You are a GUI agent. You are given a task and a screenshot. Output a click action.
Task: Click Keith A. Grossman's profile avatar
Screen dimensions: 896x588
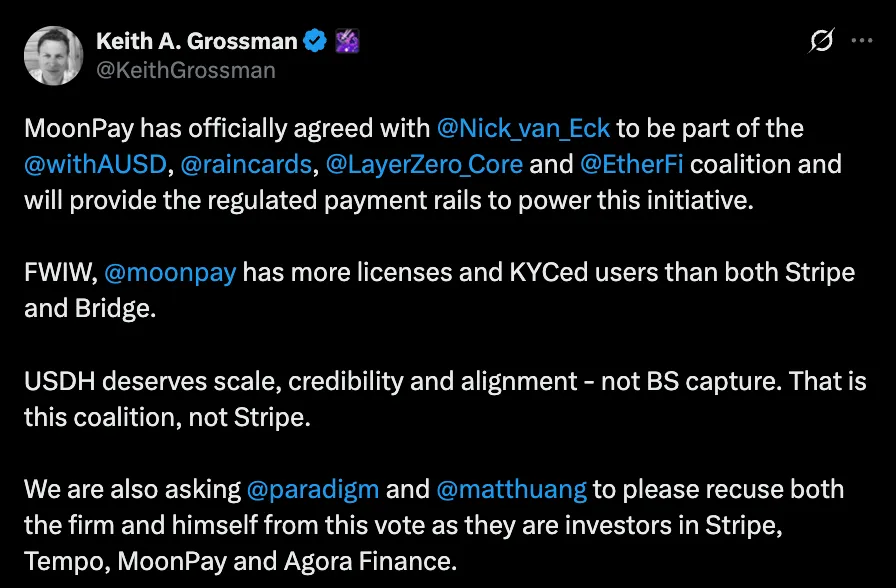[x=53, y=55]
